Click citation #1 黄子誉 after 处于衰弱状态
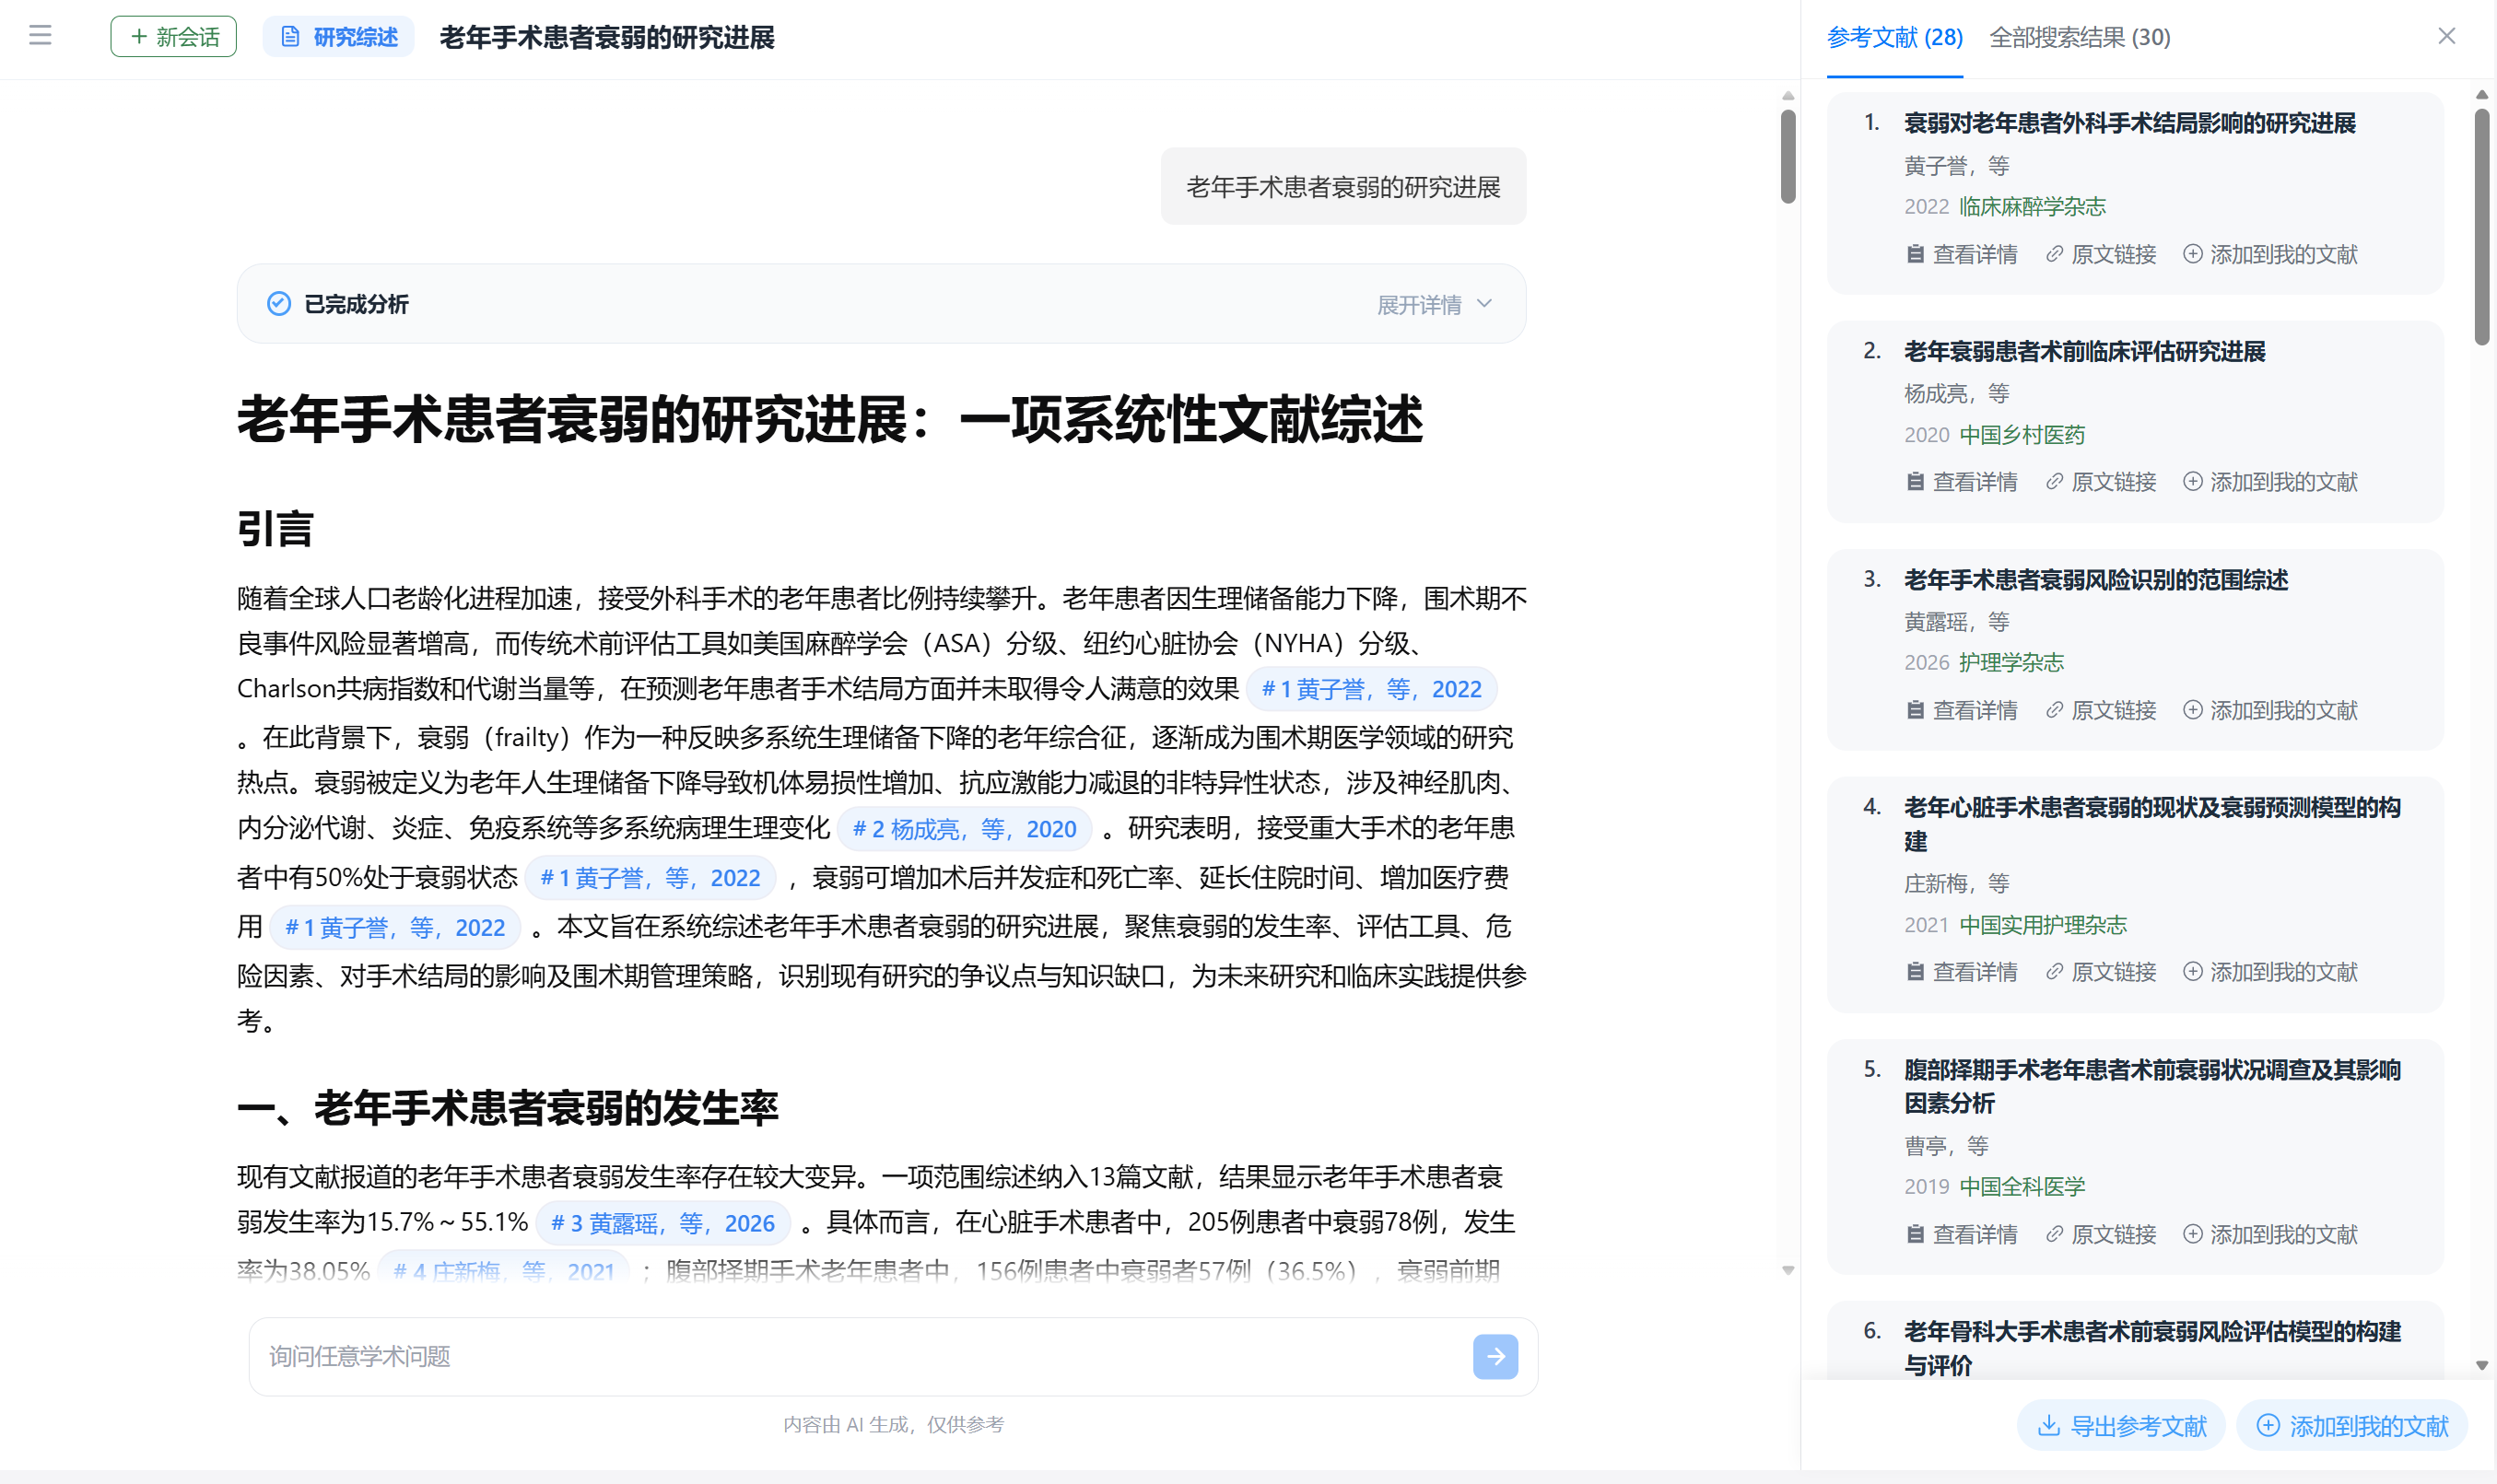The image size is (2497, 1484). click(x=650, y=878)
